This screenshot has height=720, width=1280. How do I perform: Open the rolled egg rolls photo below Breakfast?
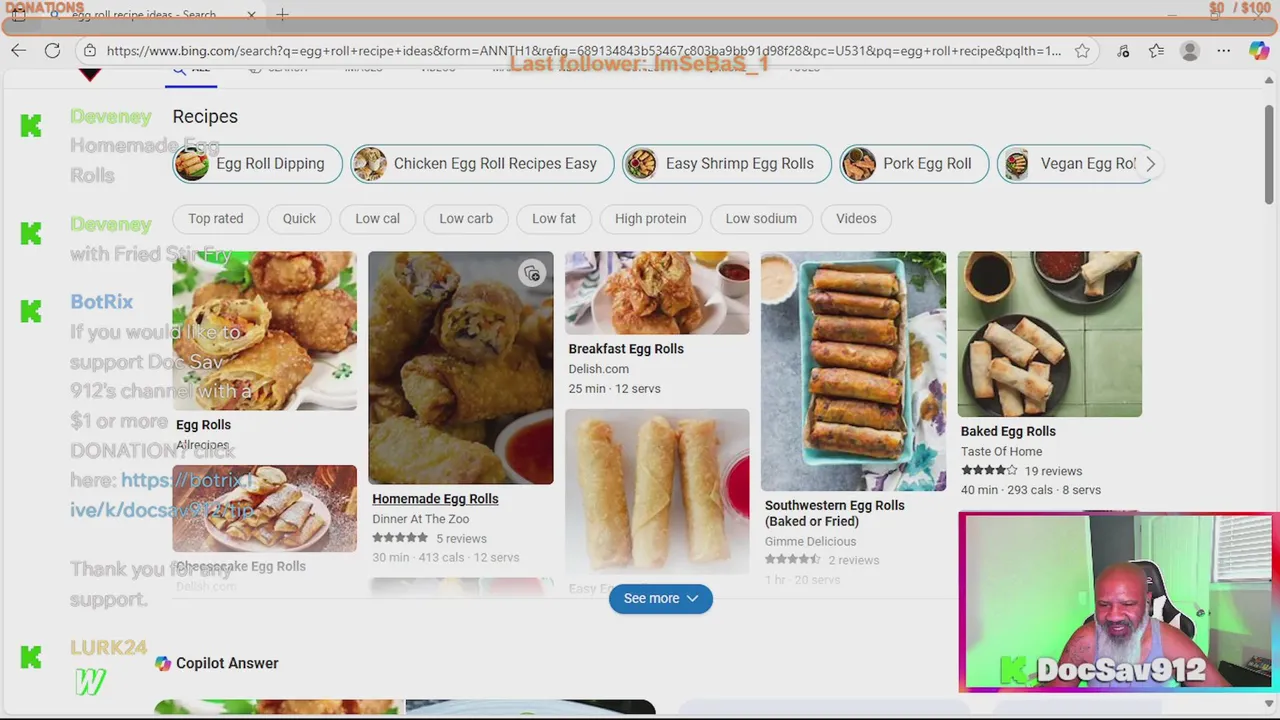click(x=657, y=491)
